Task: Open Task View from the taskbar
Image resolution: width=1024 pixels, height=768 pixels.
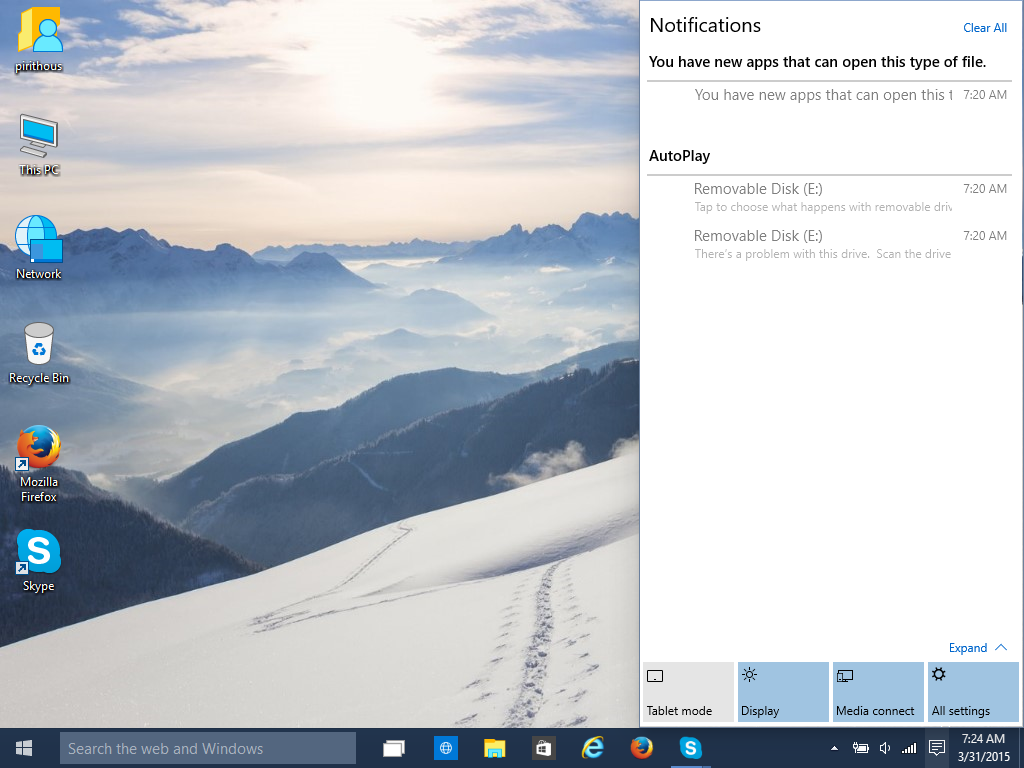Action: (x=394, y=748)
